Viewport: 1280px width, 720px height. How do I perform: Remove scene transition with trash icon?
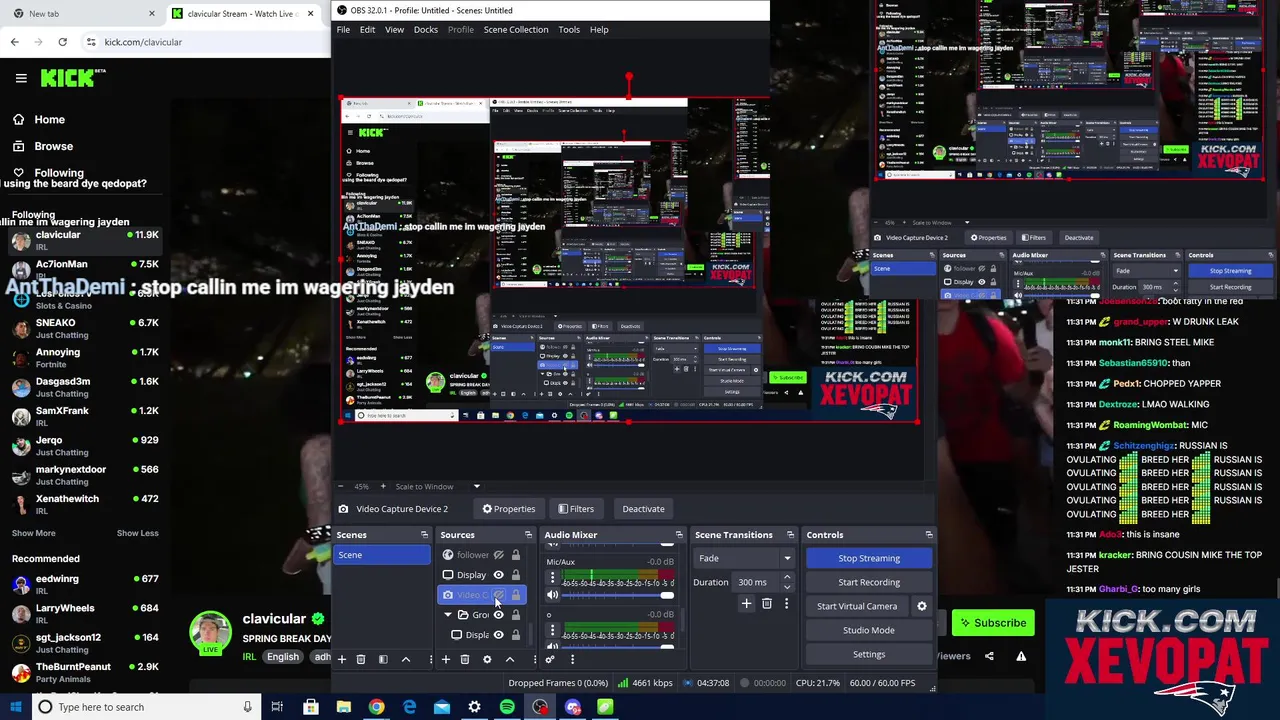click(767, 604)
